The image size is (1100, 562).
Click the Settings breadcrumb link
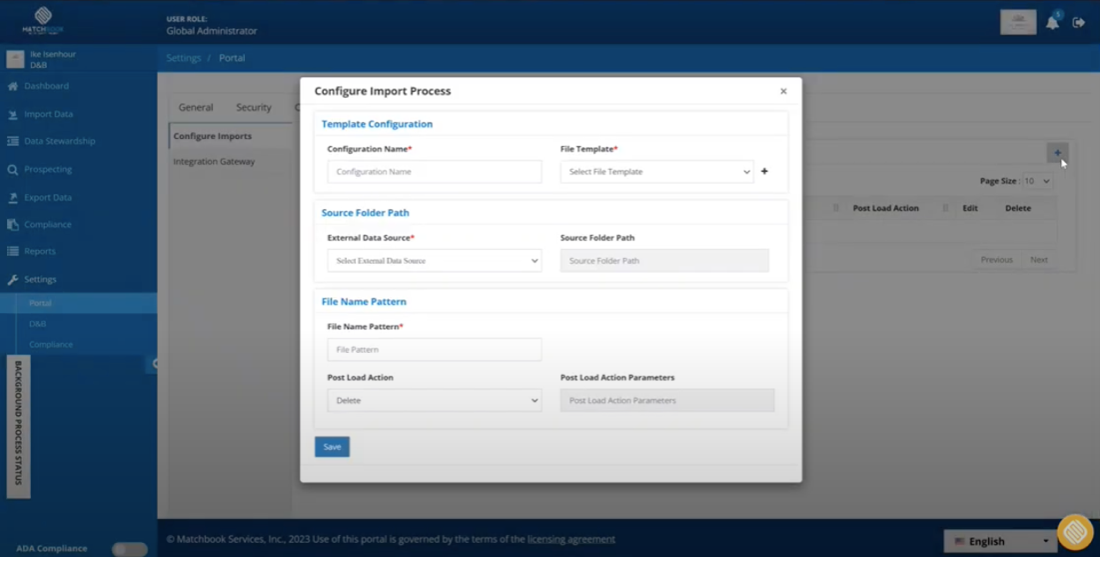tap(184, 58)
